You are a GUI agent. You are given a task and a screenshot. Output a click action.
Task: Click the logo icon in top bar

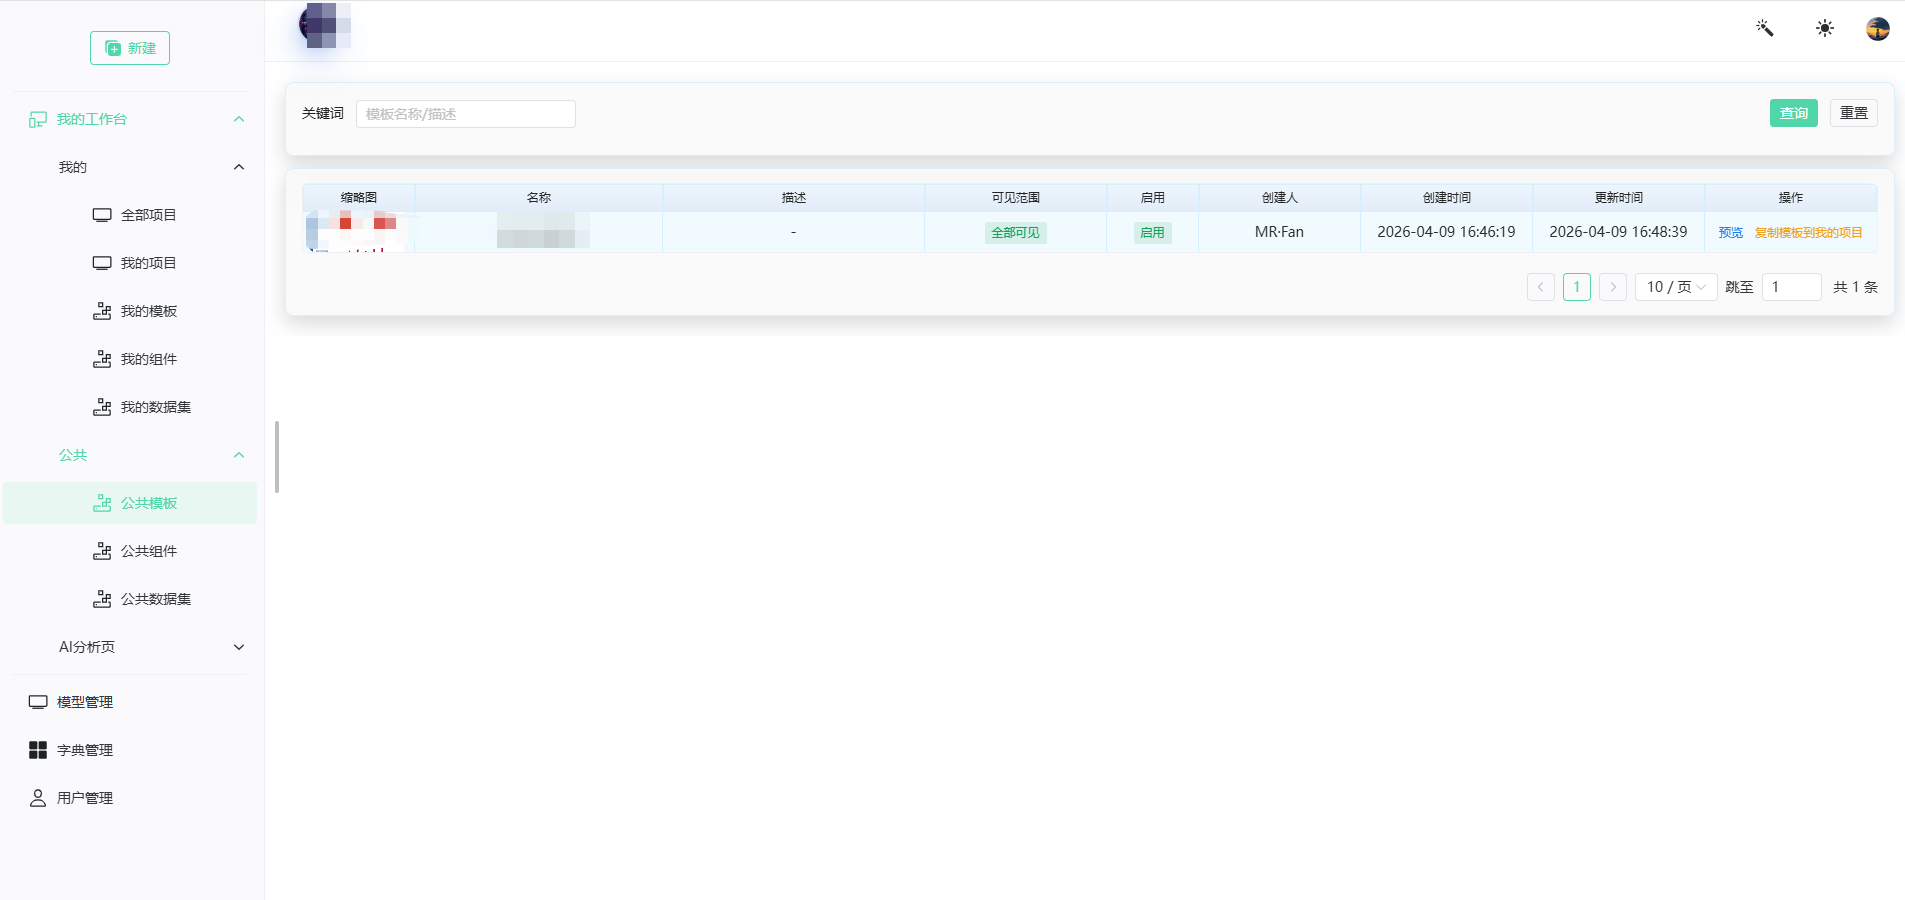(325, 25)
